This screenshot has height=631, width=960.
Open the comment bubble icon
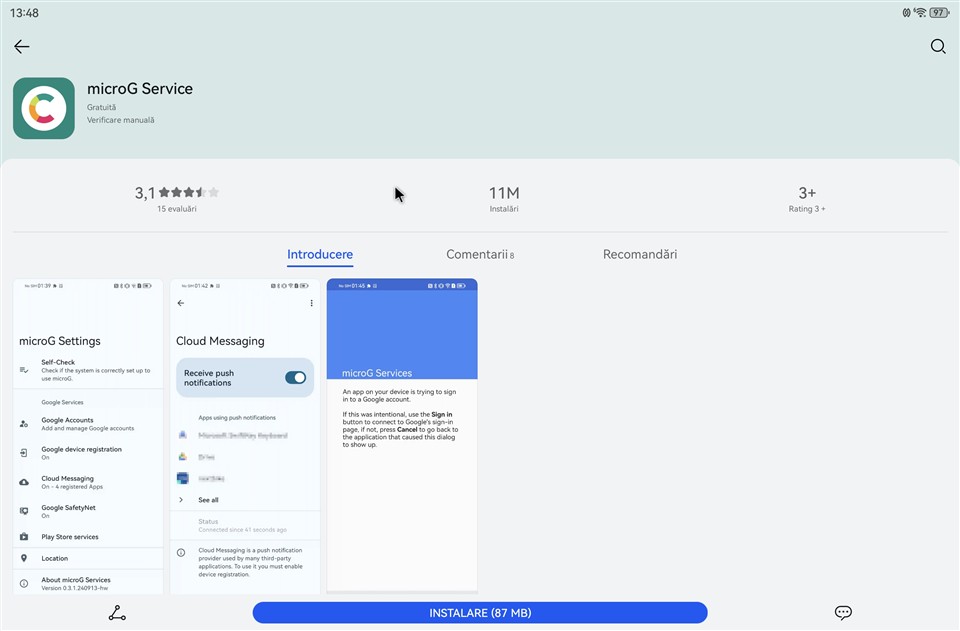click(843, 613)
